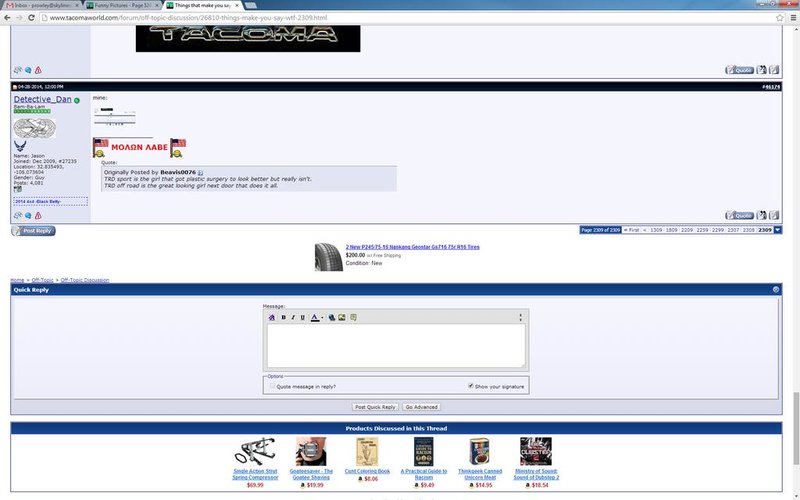
Task: Click the Home breadcrumb link
Action: click(x=17, y=280)
